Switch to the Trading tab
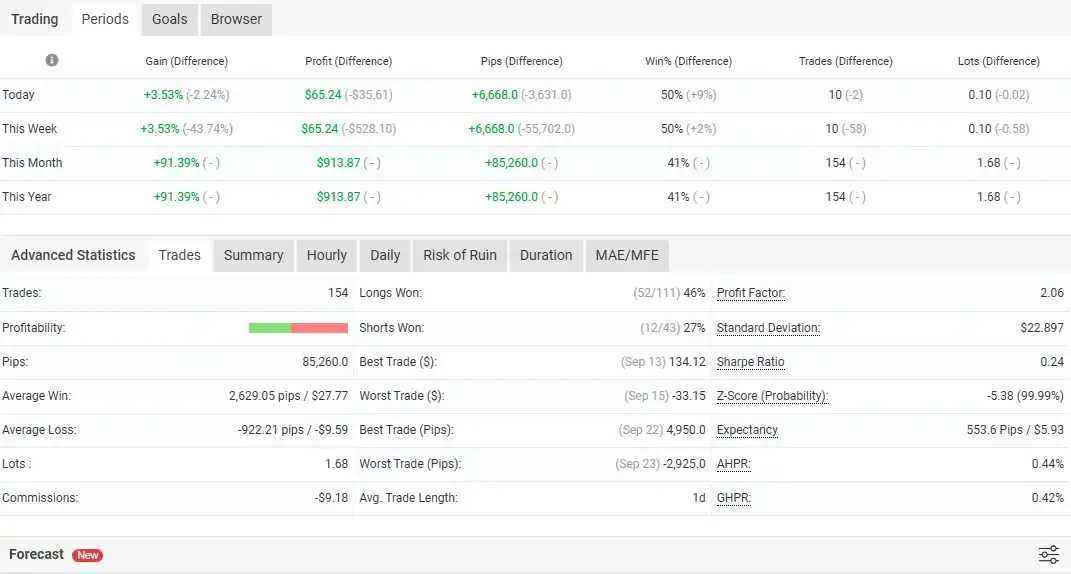 pos(35,19)
